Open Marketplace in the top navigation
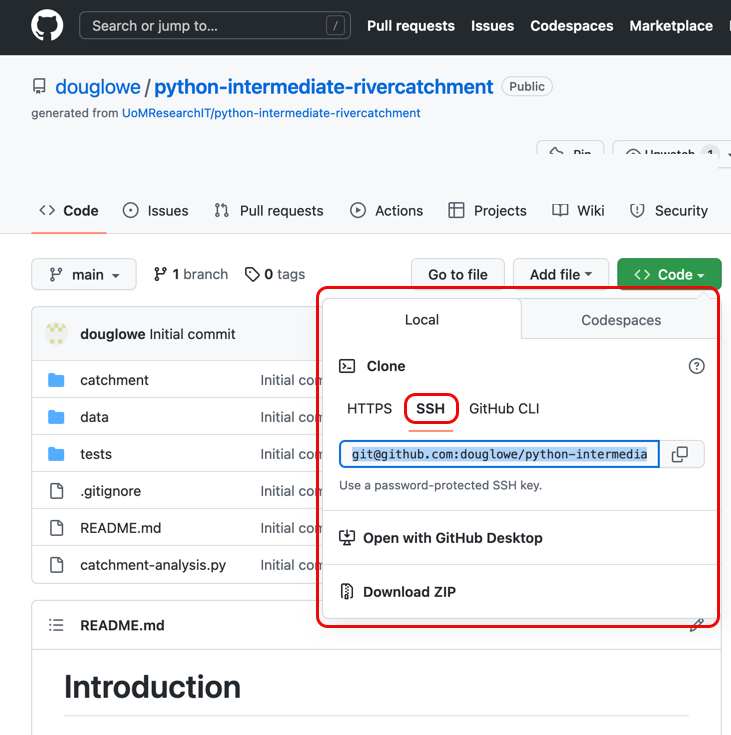This screenshot has width=731, height=735. coord(671,26)
